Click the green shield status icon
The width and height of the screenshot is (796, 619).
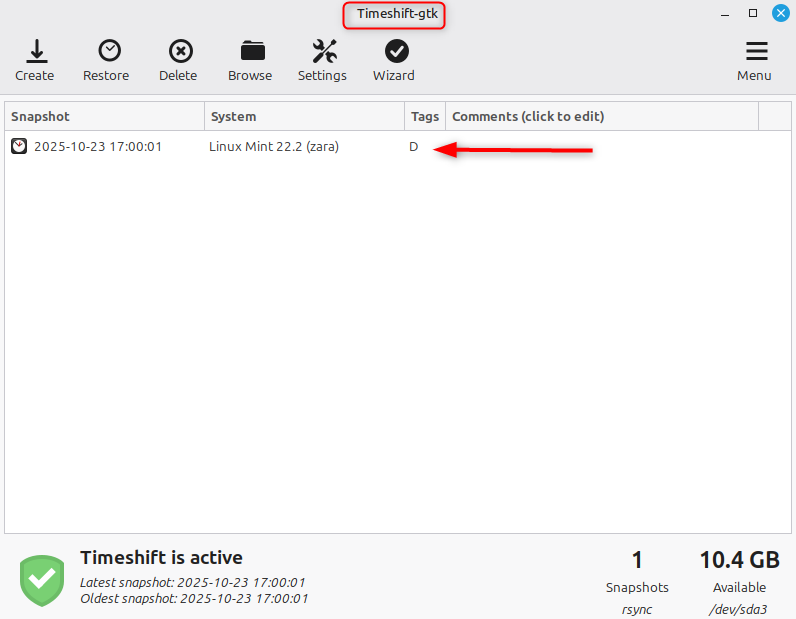[43, 579]
